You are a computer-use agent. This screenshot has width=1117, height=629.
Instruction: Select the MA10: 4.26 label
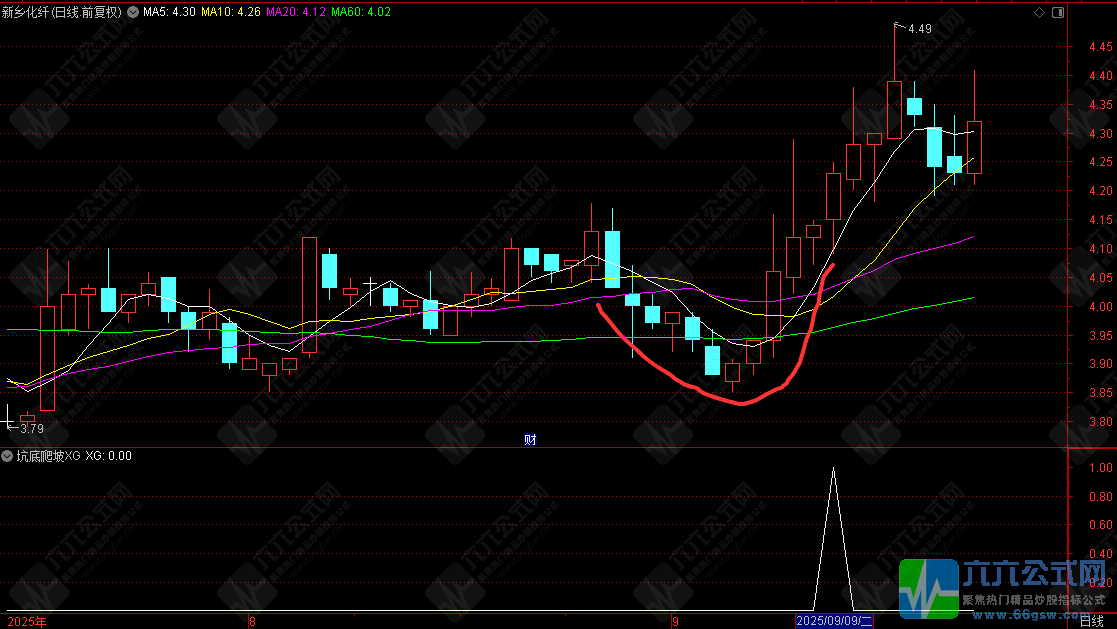click(231, 12)
